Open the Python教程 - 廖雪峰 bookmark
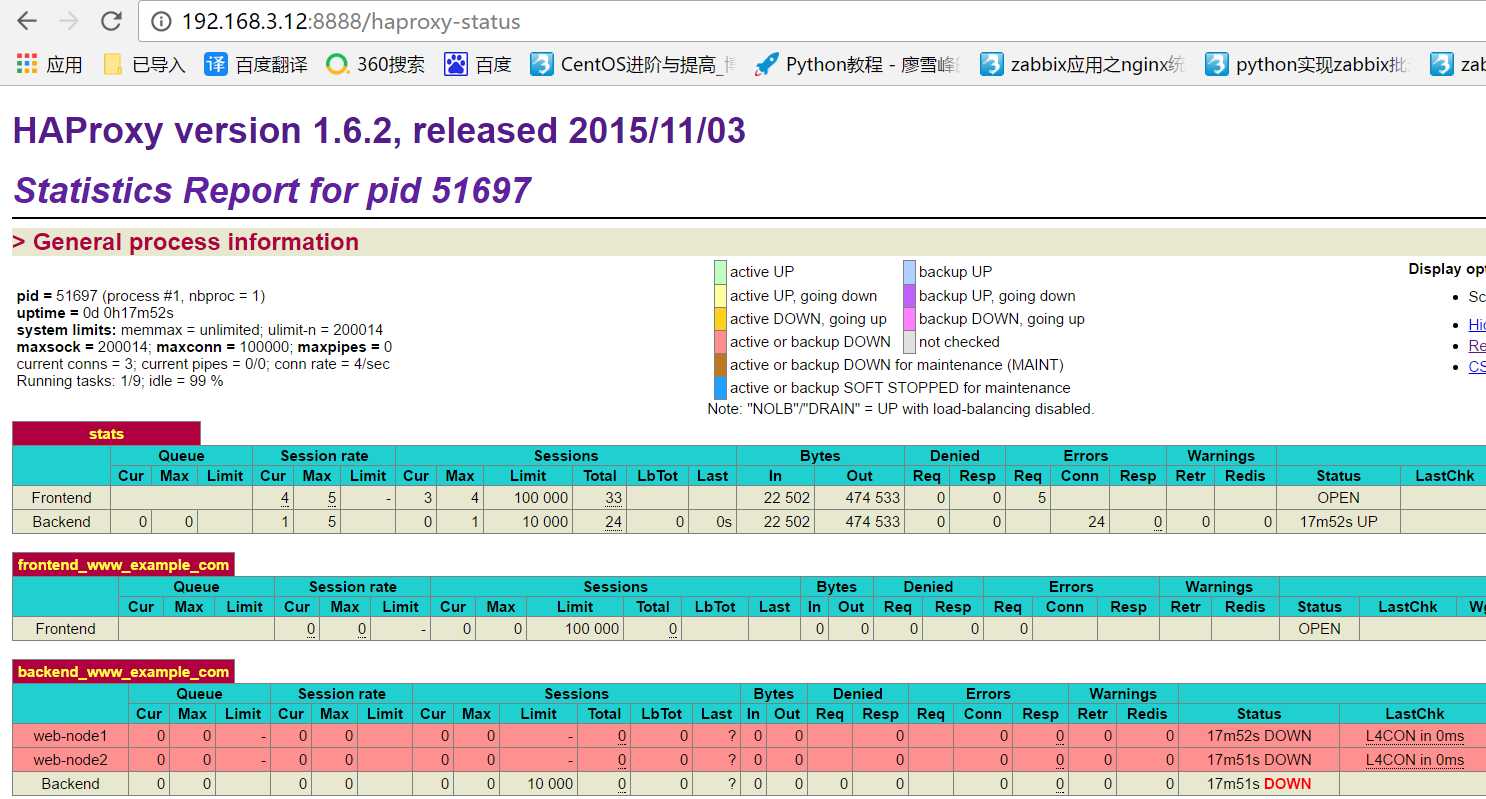 (x=858, y=64)
